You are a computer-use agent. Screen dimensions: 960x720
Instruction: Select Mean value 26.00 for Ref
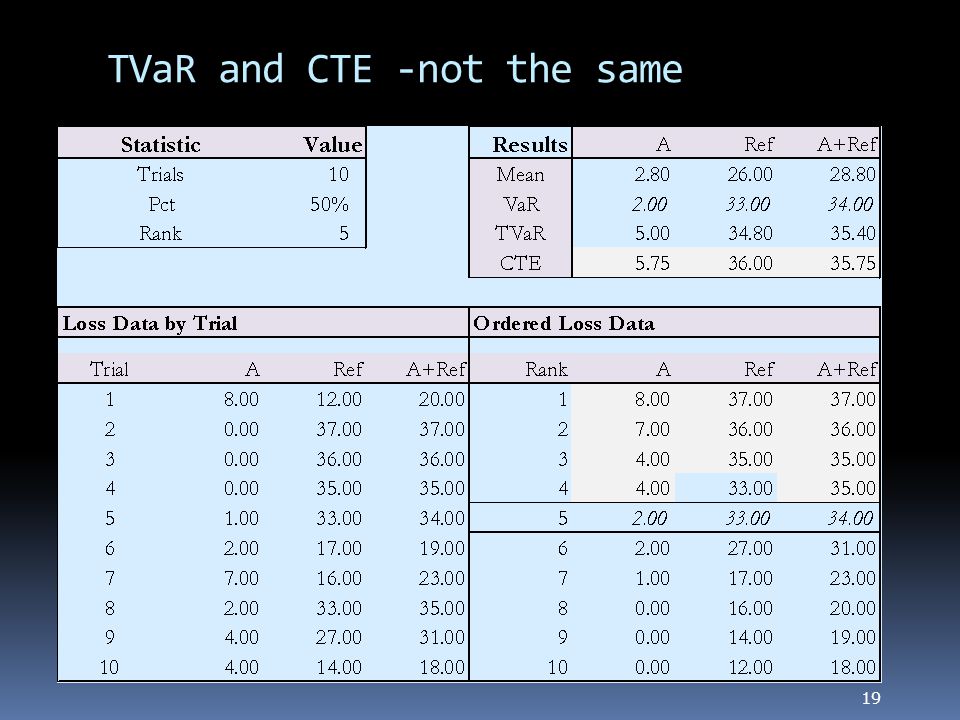[750, 174]
